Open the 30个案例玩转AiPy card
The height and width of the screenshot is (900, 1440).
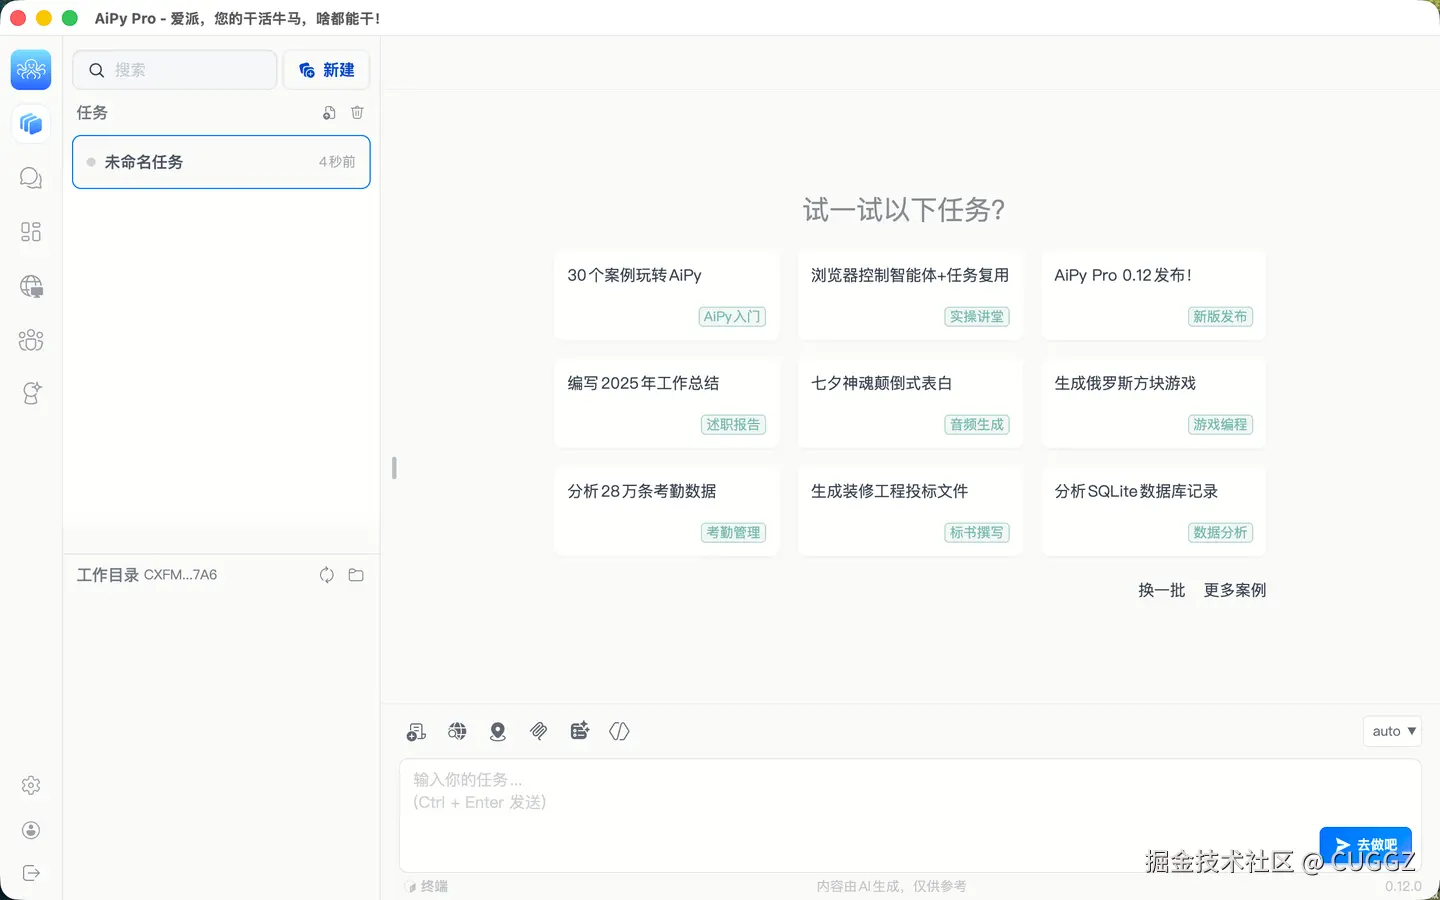[667, 296]
